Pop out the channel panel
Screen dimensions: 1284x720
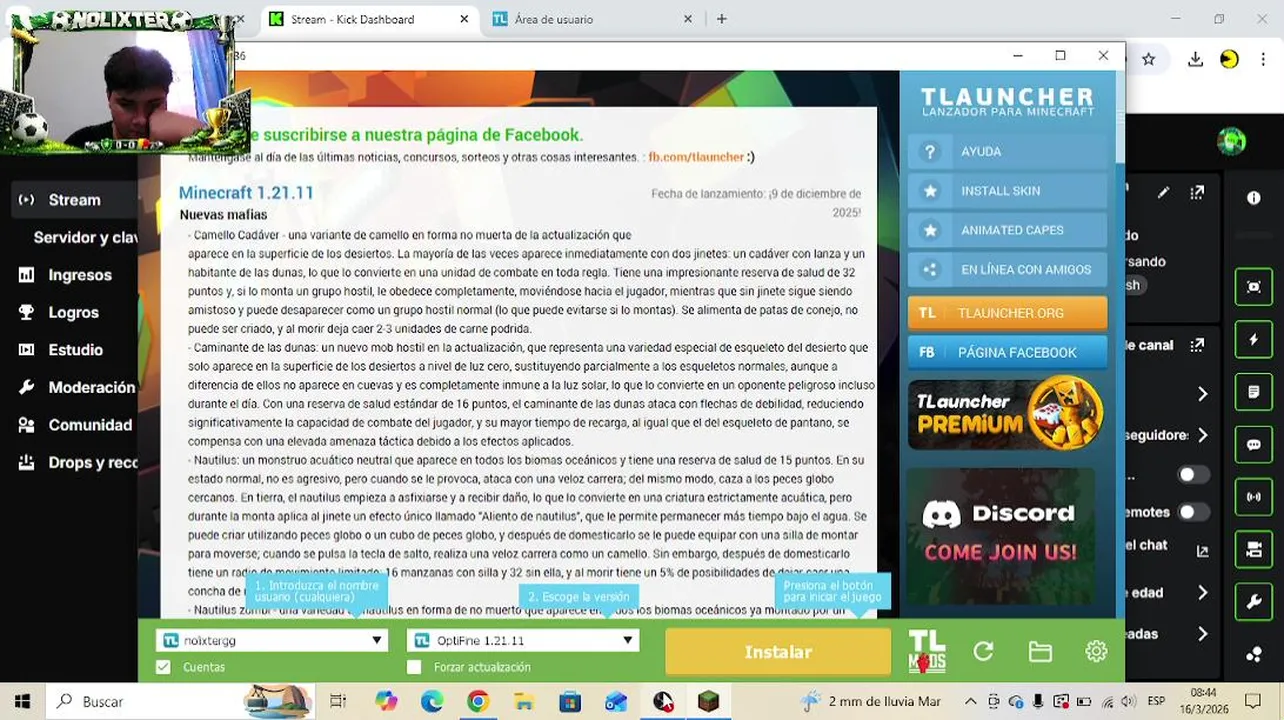click(x=1197, y=345)
